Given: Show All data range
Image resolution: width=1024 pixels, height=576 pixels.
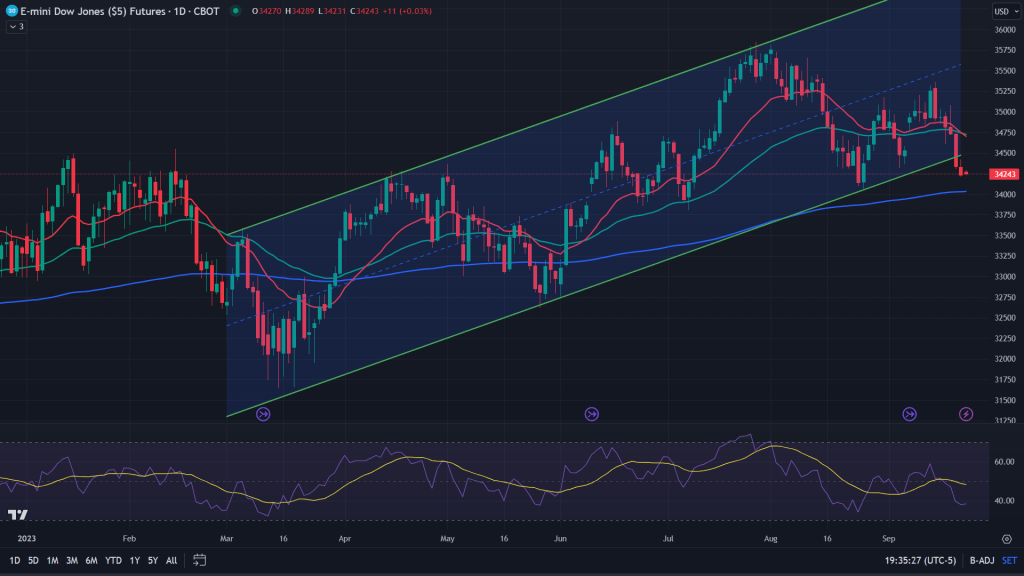Looking at the screenshot, I should click(x=171, y=560).
